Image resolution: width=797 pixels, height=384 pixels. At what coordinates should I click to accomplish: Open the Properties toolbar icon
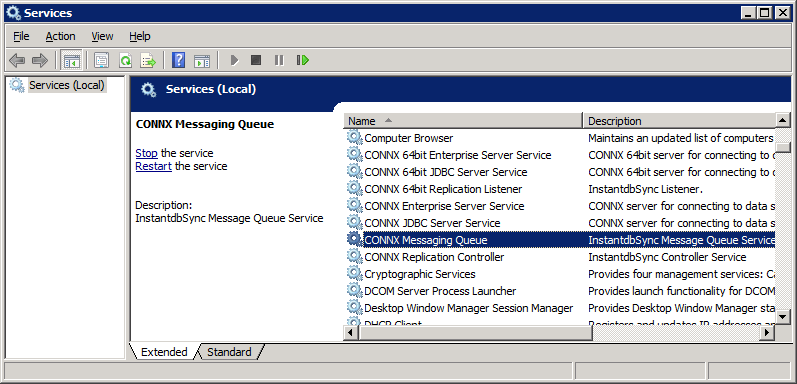101,61
